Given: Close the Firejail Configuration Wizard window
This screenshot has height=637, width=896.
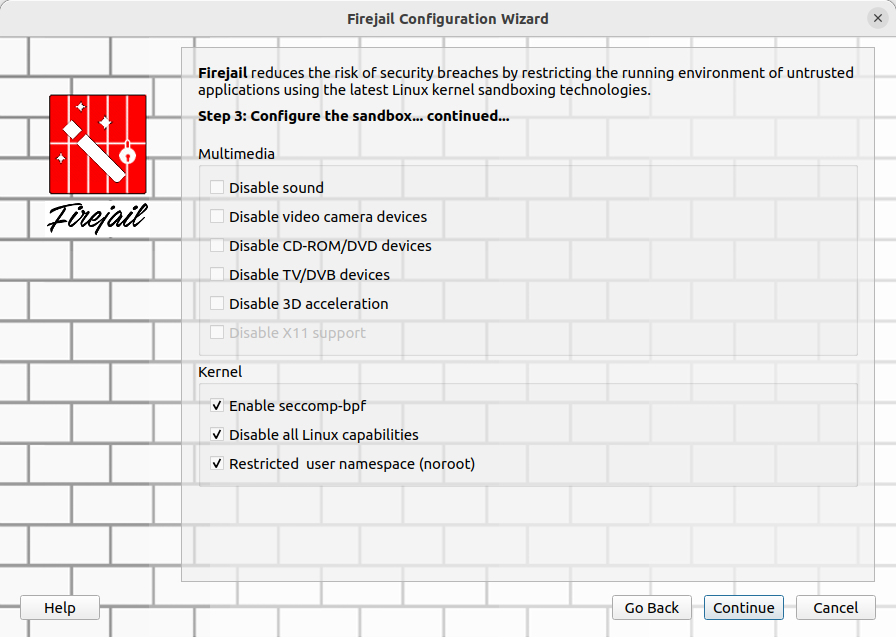Looking at the screenshot, I should (877, 18).
